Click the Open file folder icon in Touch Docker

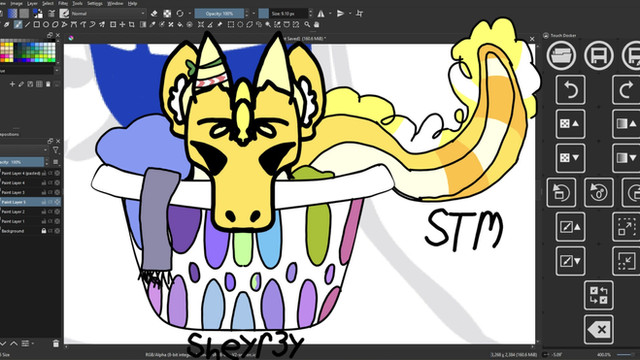[x=562, y=55]
